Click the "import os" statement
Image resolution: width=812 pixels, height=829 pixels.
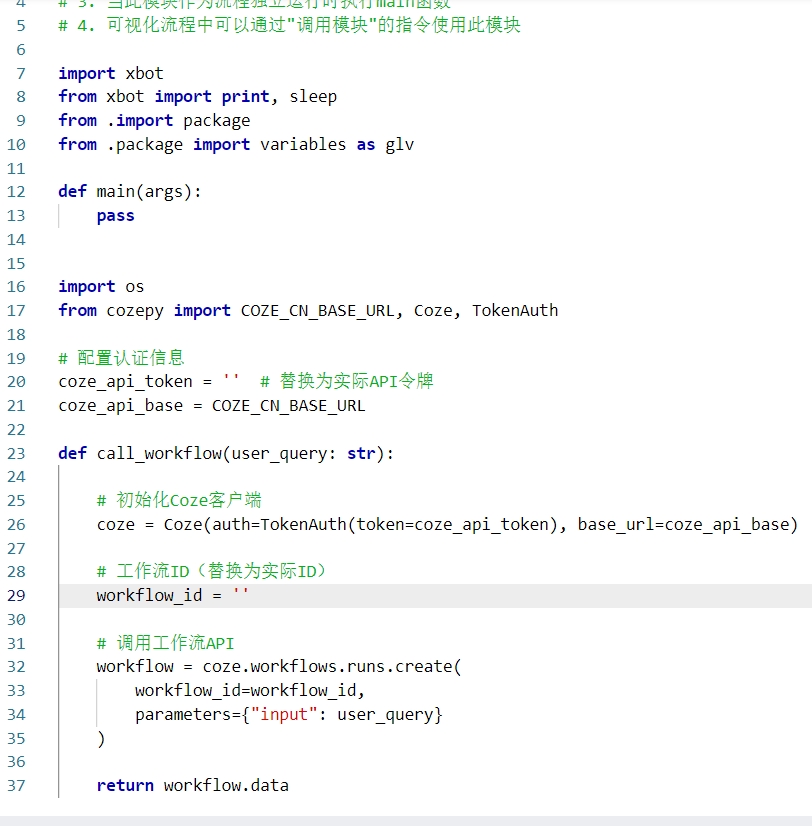(x=101, y=286)
